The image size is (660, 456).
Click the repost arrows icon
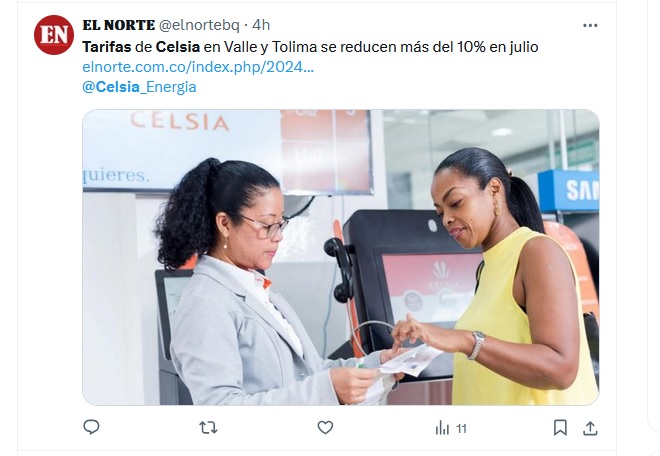point(208,428)
